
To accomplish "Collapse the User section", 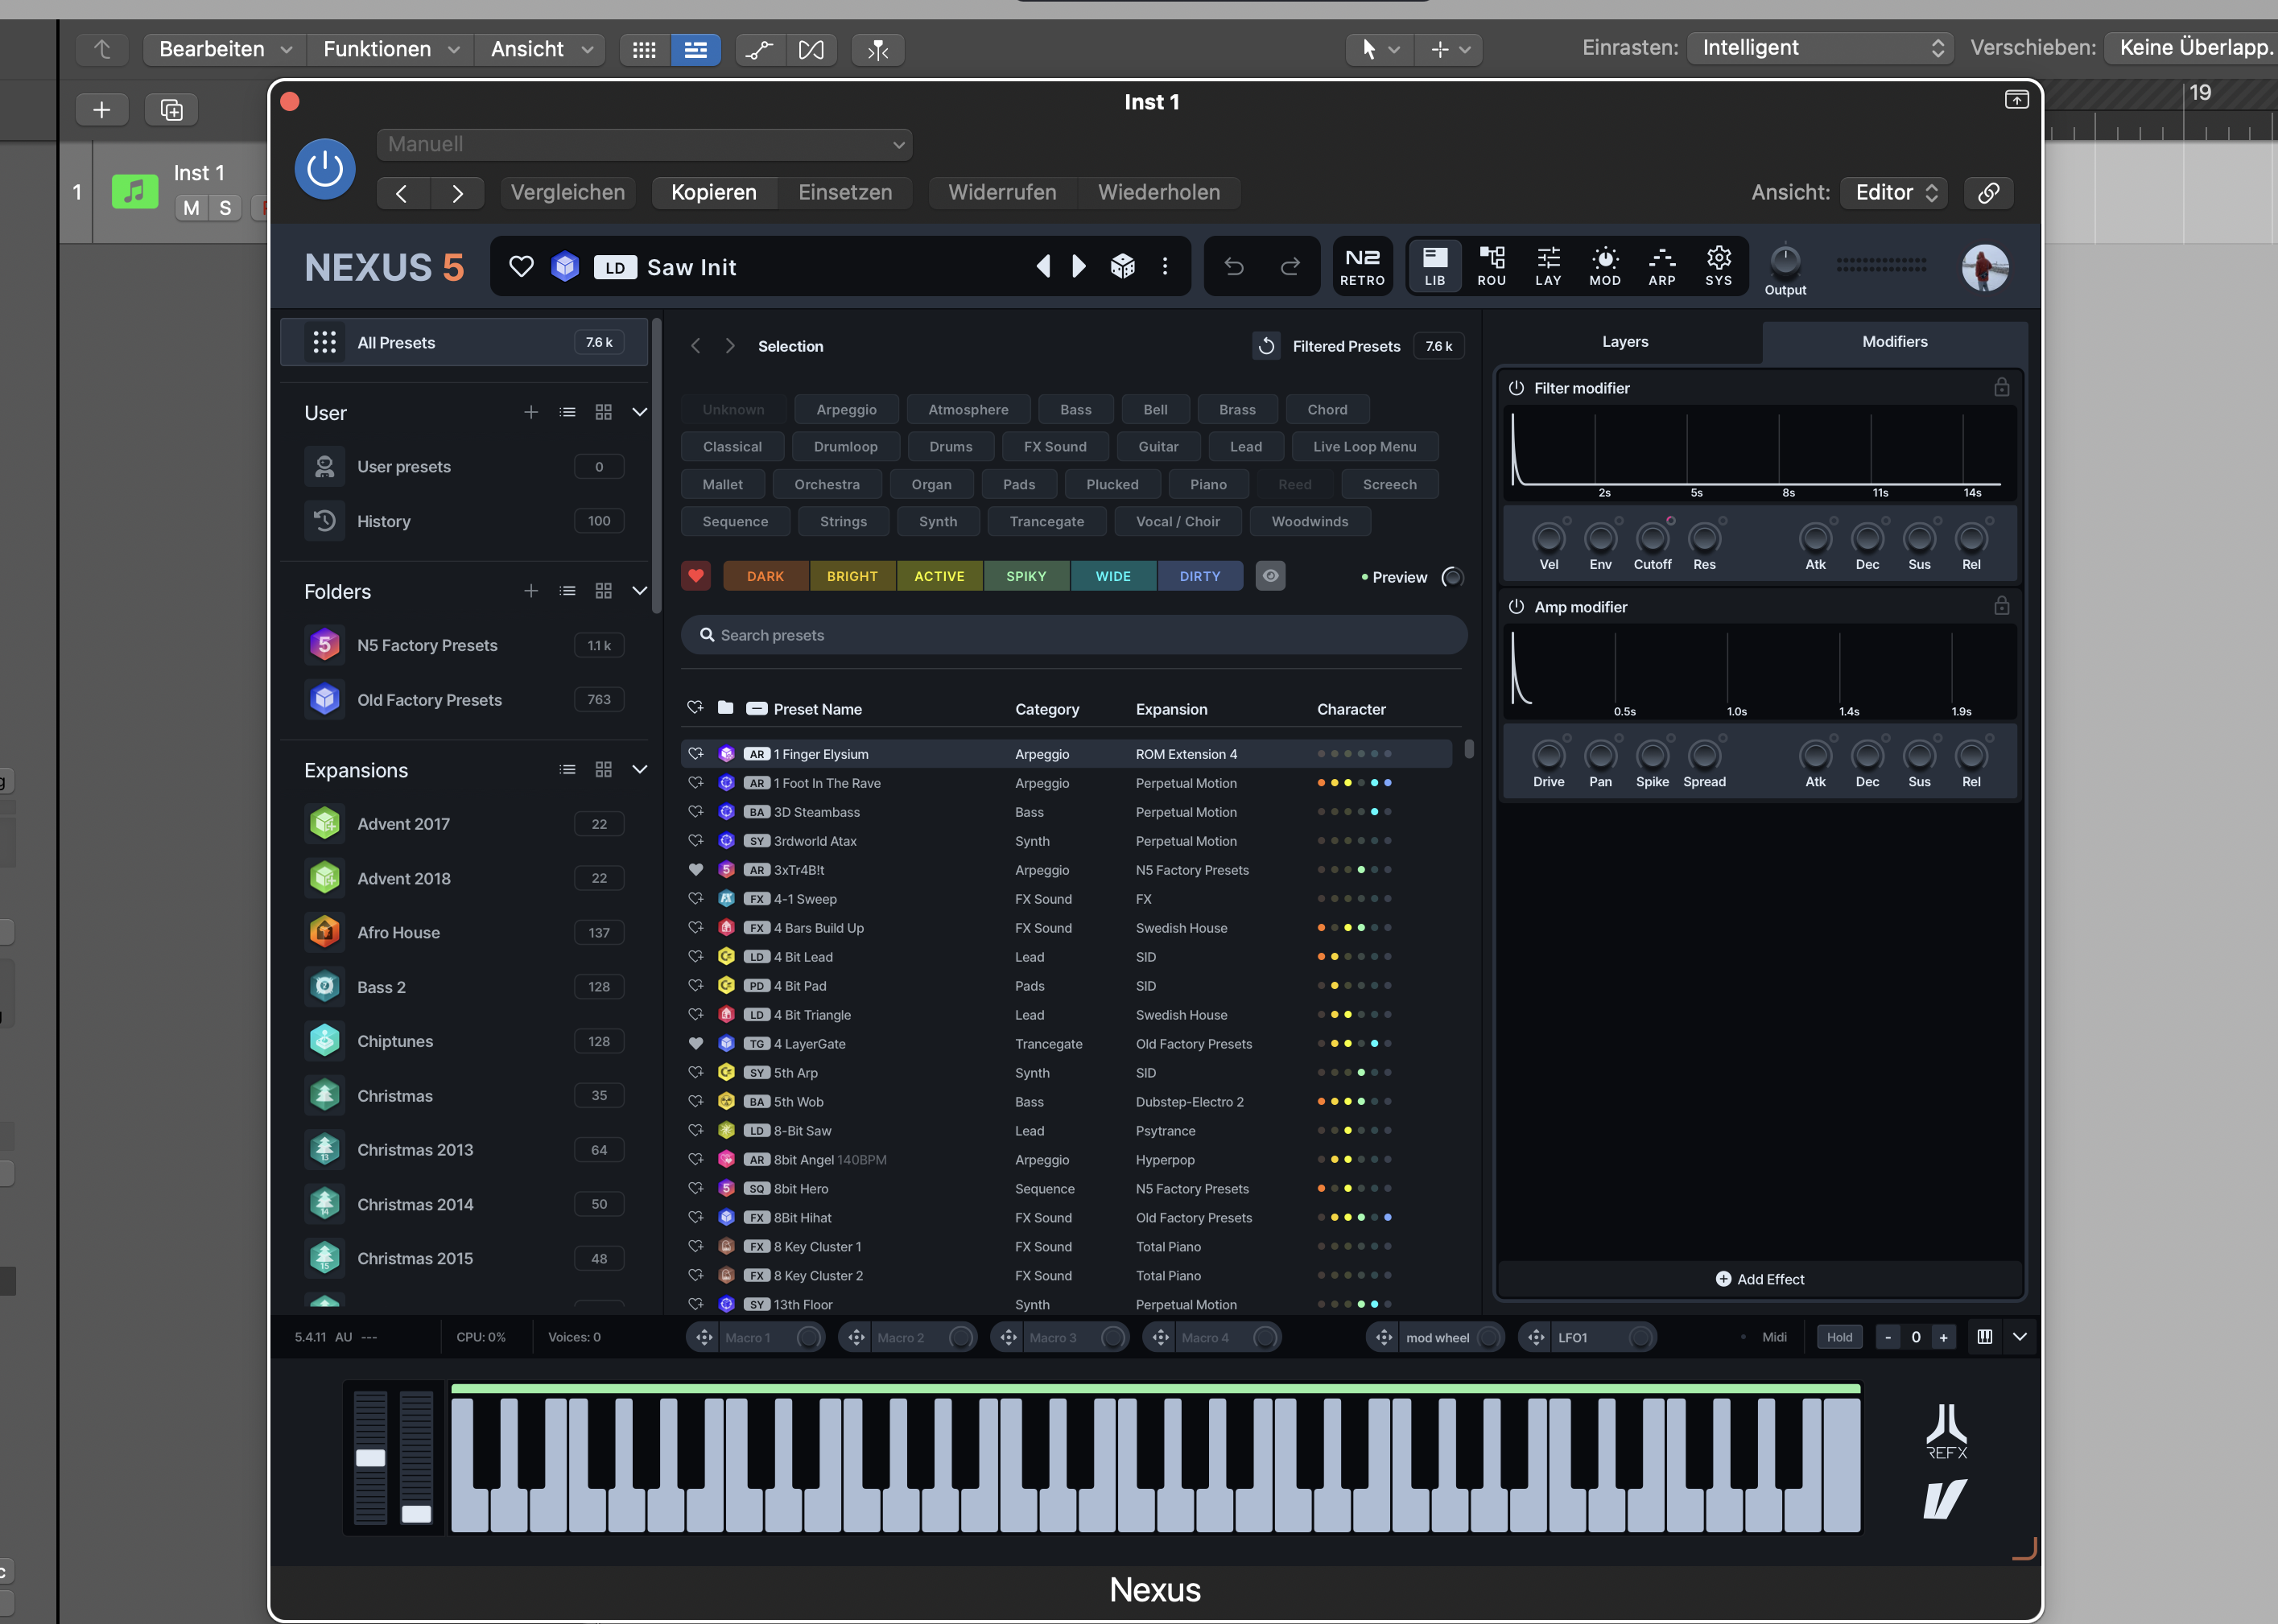I will [x=640, y=412].
